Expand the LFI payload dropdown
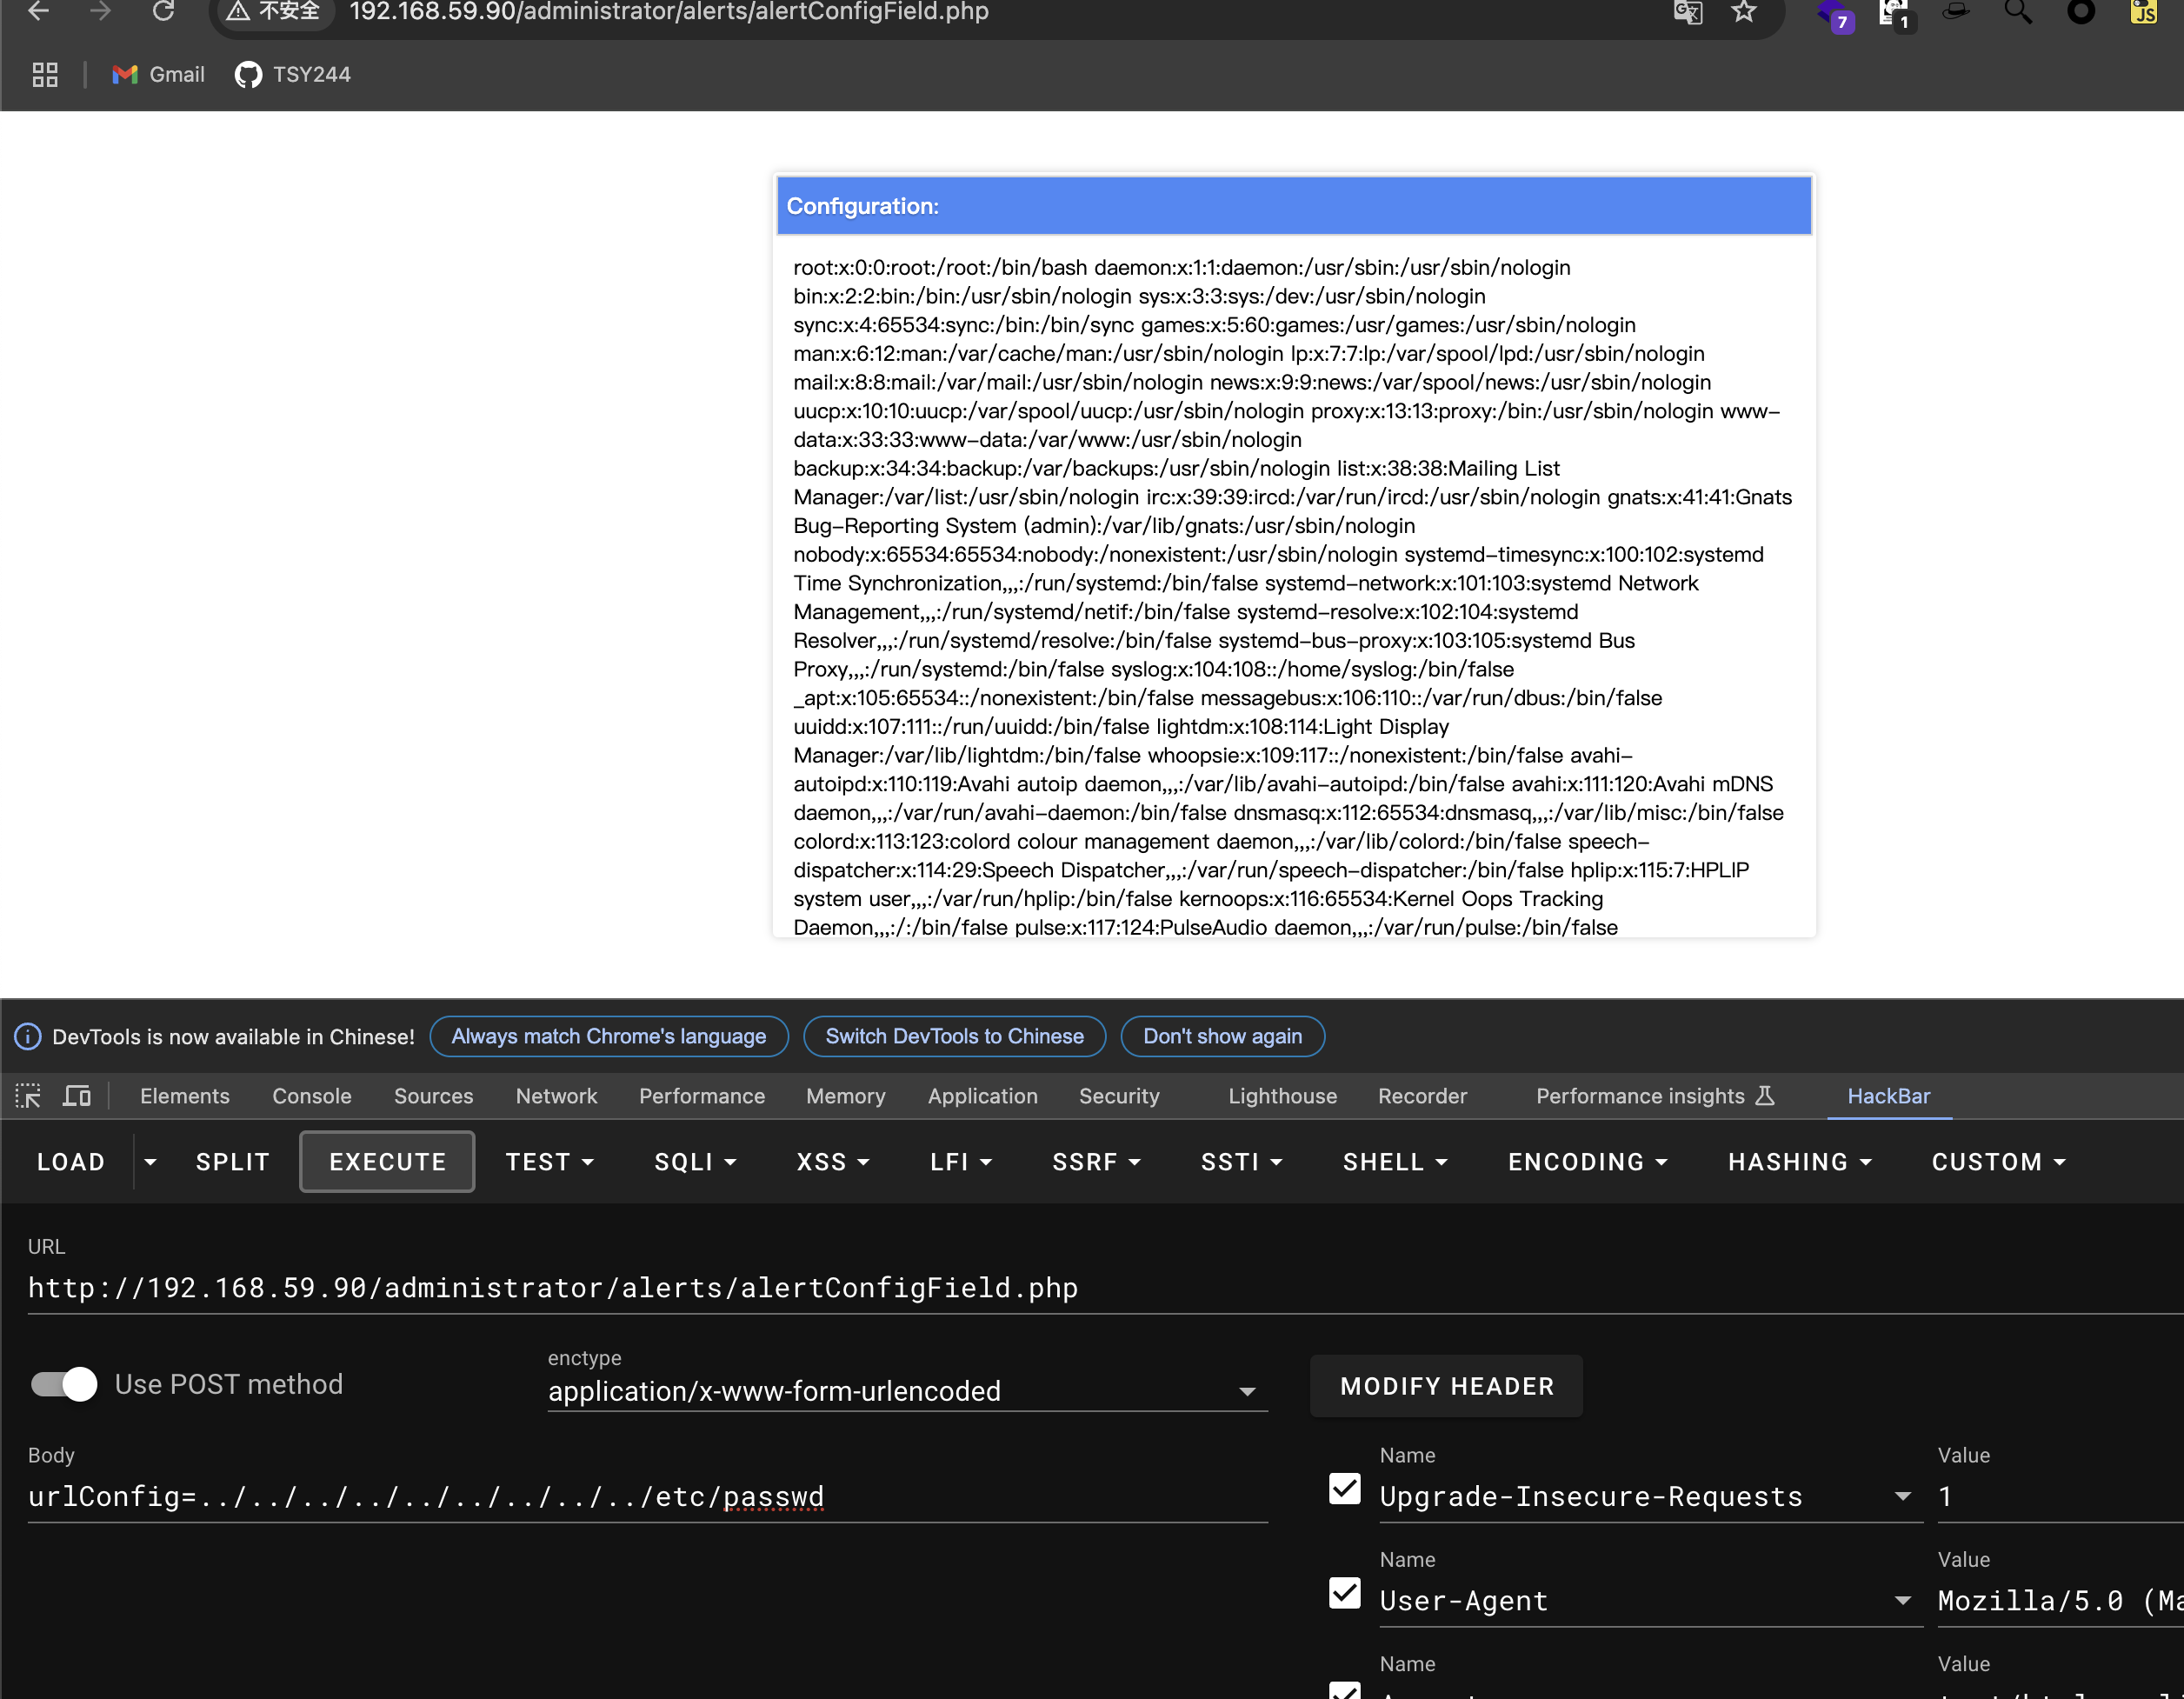This screenshot has width=2184, height=1699. 960,1162
